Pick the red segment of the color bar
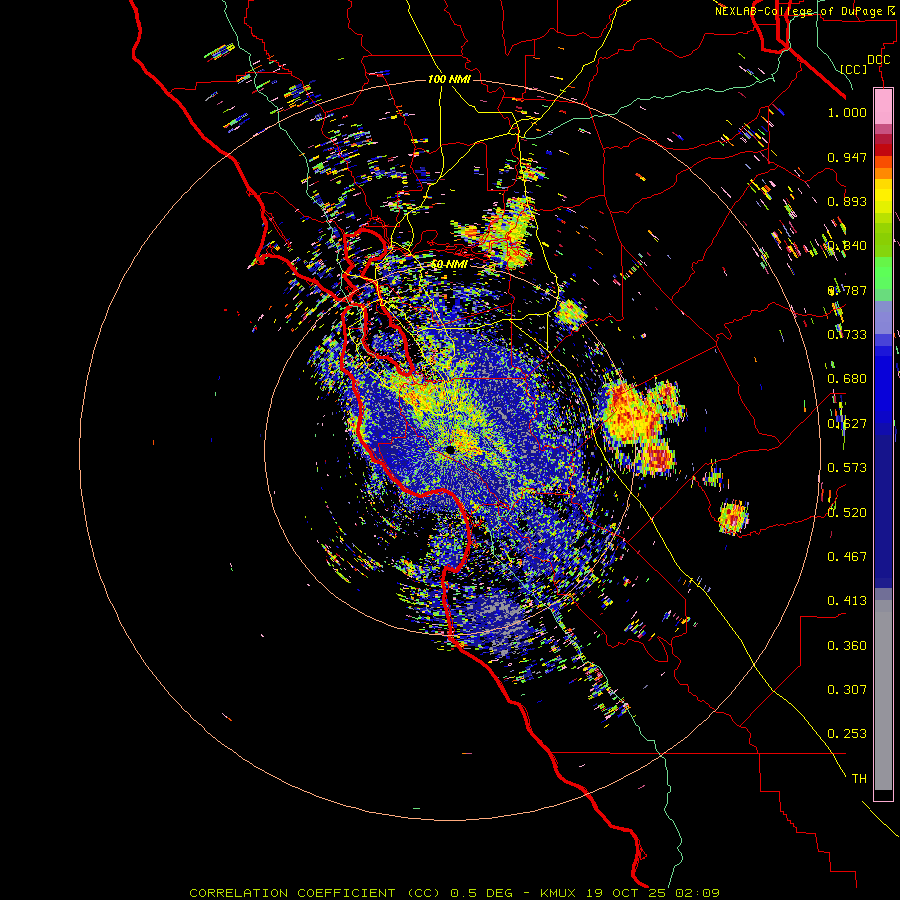This screenshot has width=900, height=900. pyautogui.click(x=883, y=150)
